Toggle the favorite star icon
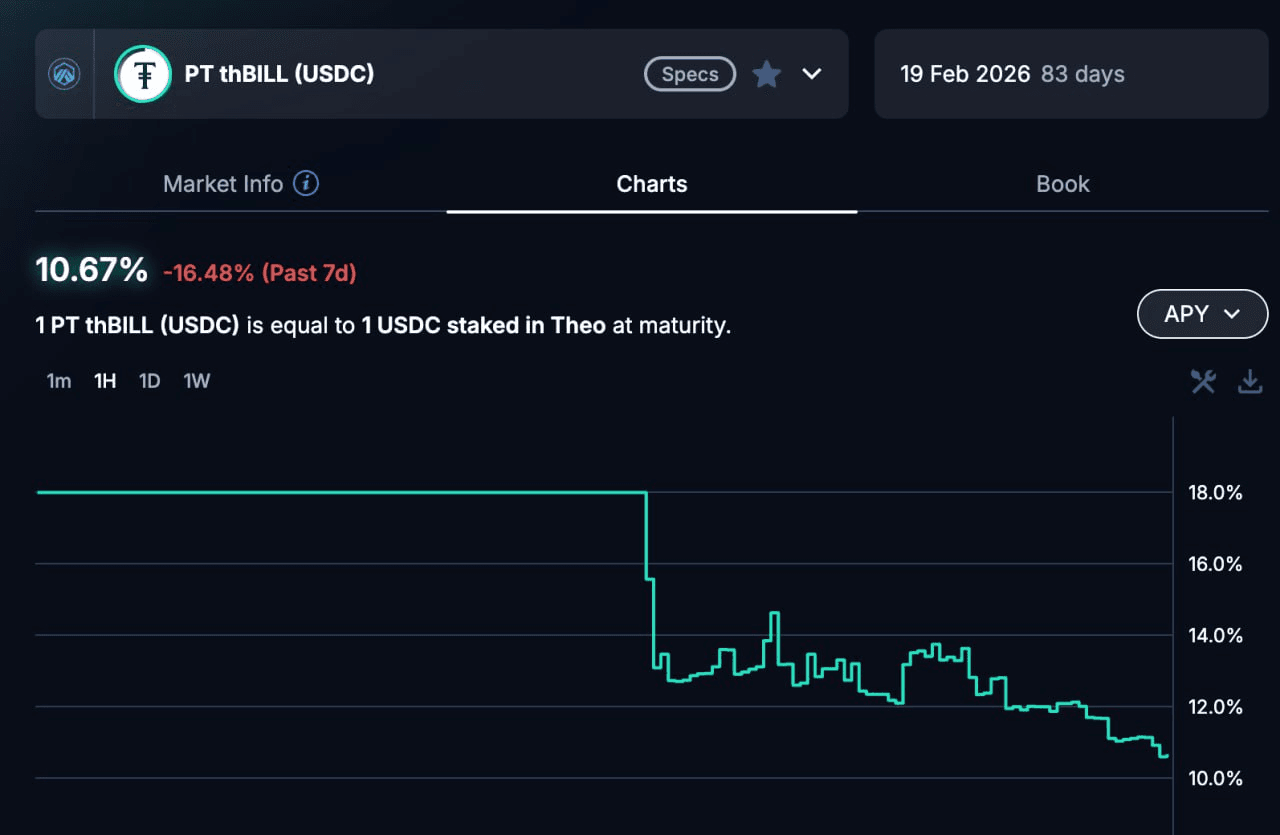The height and width of the screenshot is (835, 1280). (767, 74)
